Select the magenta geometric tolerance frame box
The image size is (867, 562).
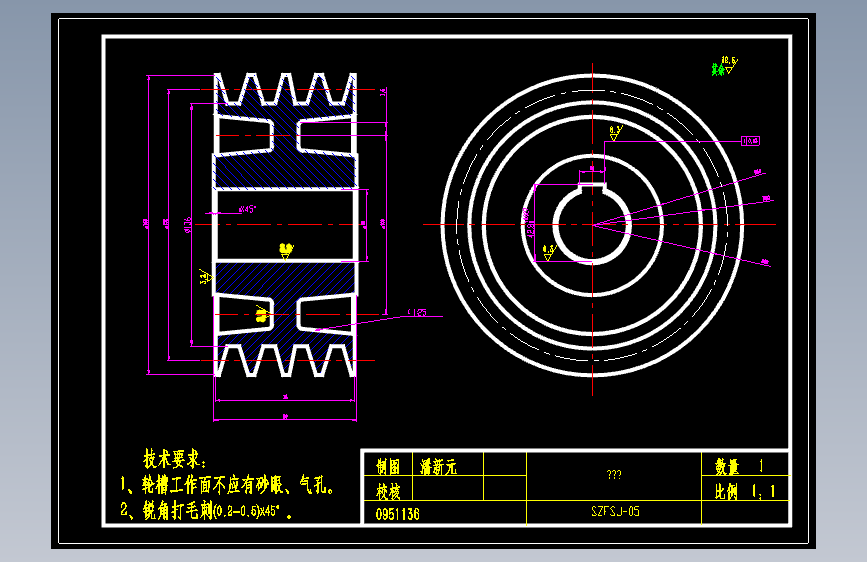pyautogui.click(x=750, y=141)
